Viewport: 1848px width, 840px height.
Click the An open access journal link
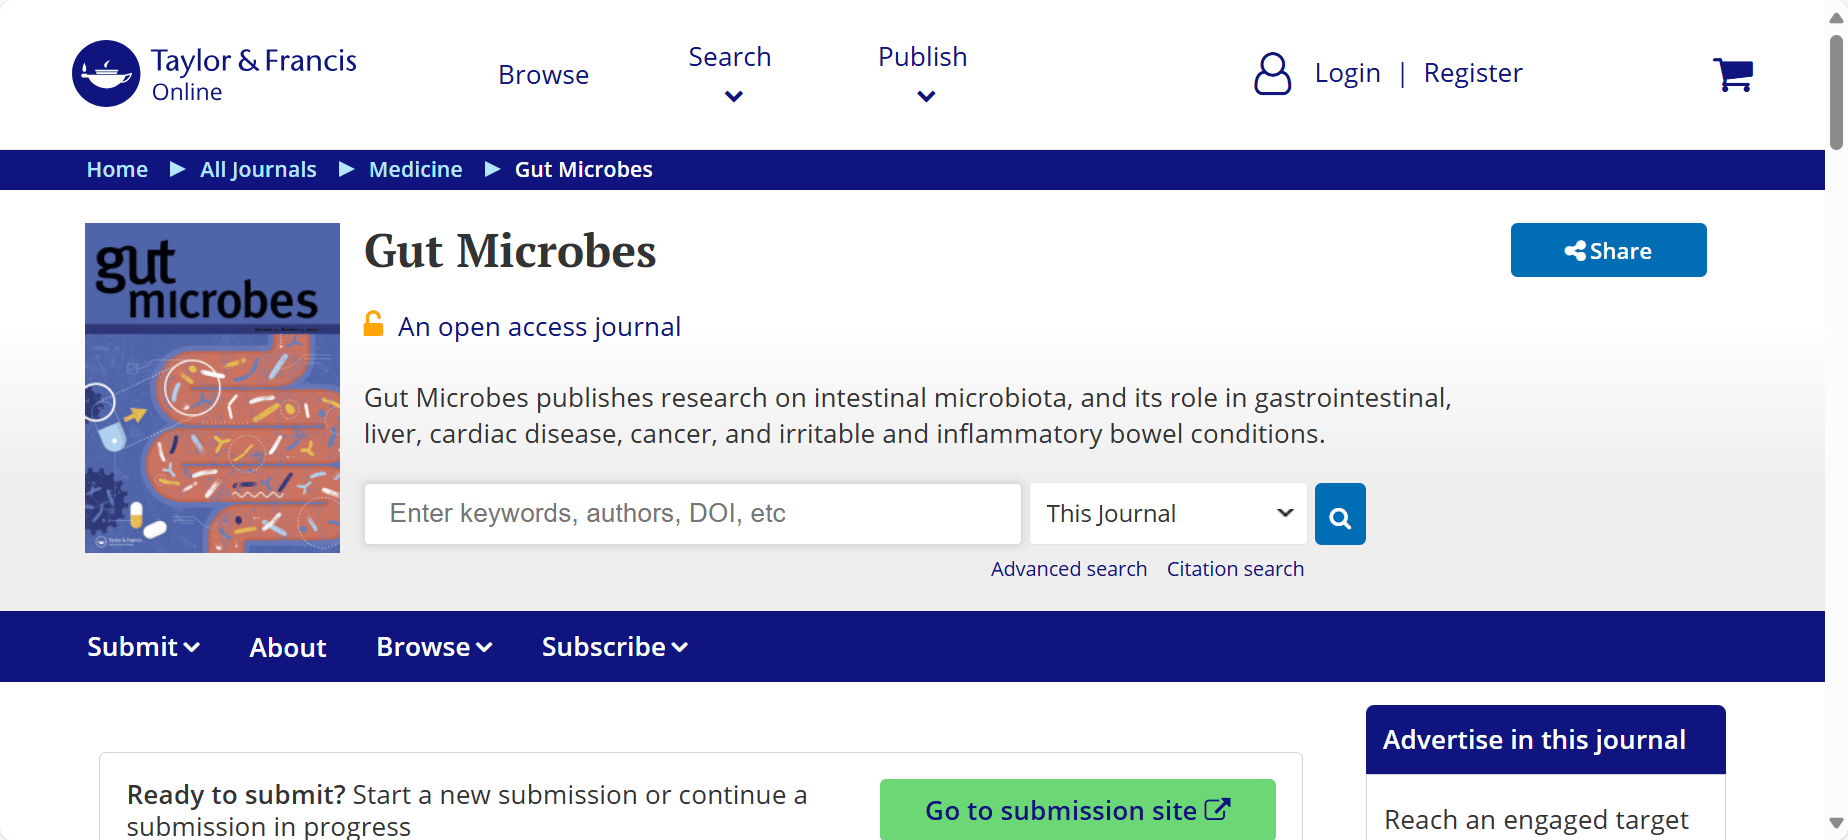coord(539,327)
